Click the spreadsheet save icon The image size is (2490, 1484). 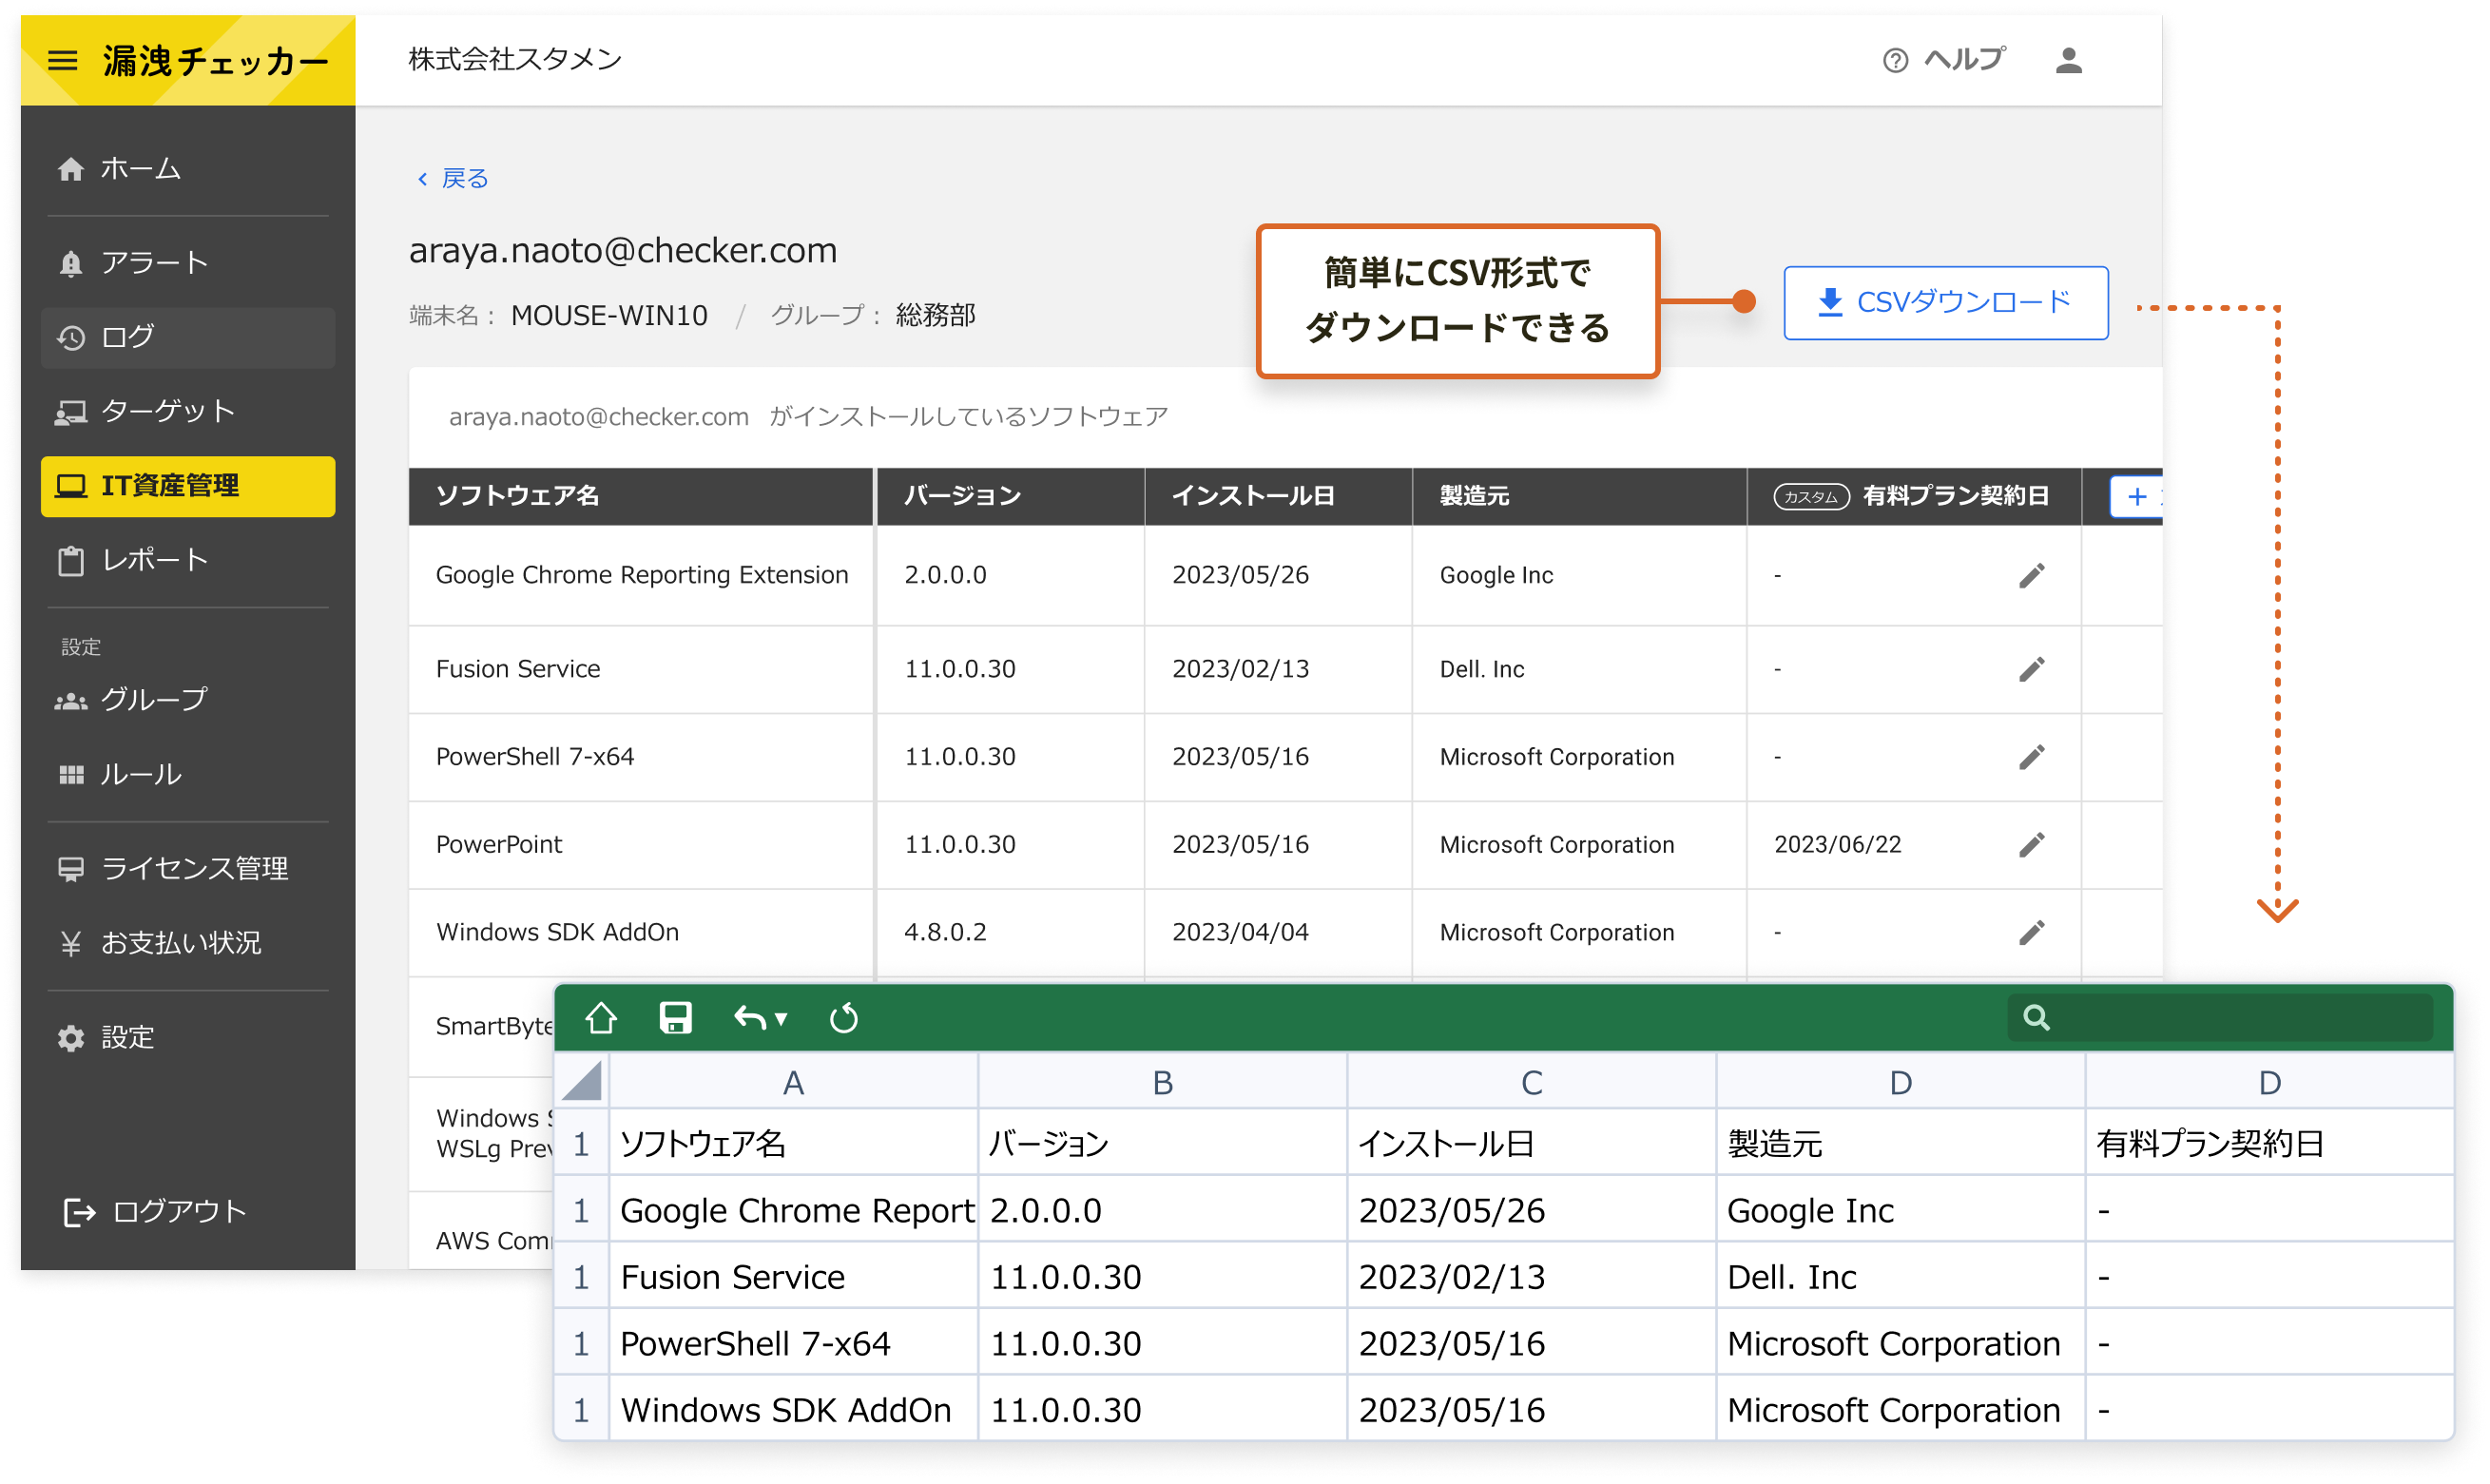676,1018
